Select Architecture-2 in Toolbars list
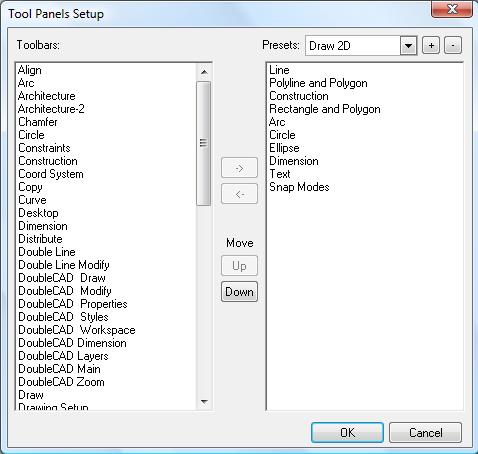Screen dimensions: 478x454 pyautogui.click(x=51, y=109)
